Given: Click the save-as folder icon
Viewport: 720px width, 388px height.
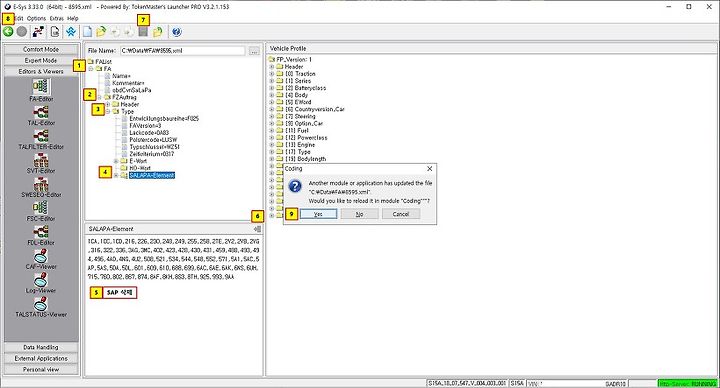Looking at the screenshot, I should pos(158,31).
